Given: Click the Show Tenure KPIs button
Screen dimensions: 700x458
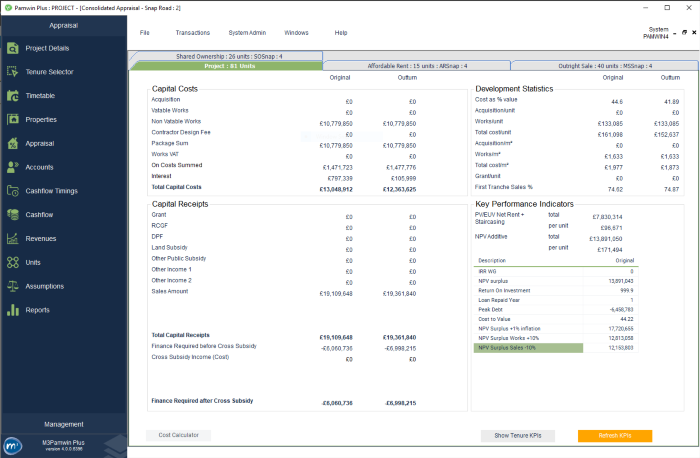Looking at the screenshot, I should point(516,436).
